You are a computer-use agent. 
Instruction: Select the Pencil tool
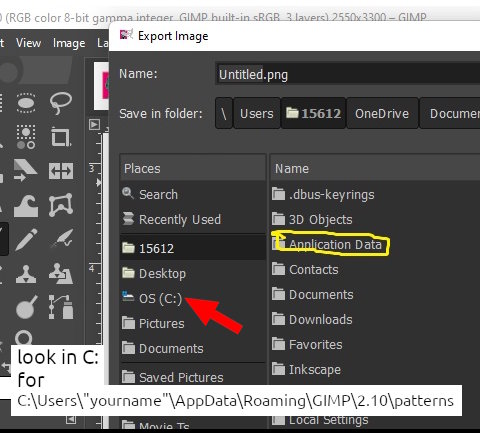[x=26, y=239]
